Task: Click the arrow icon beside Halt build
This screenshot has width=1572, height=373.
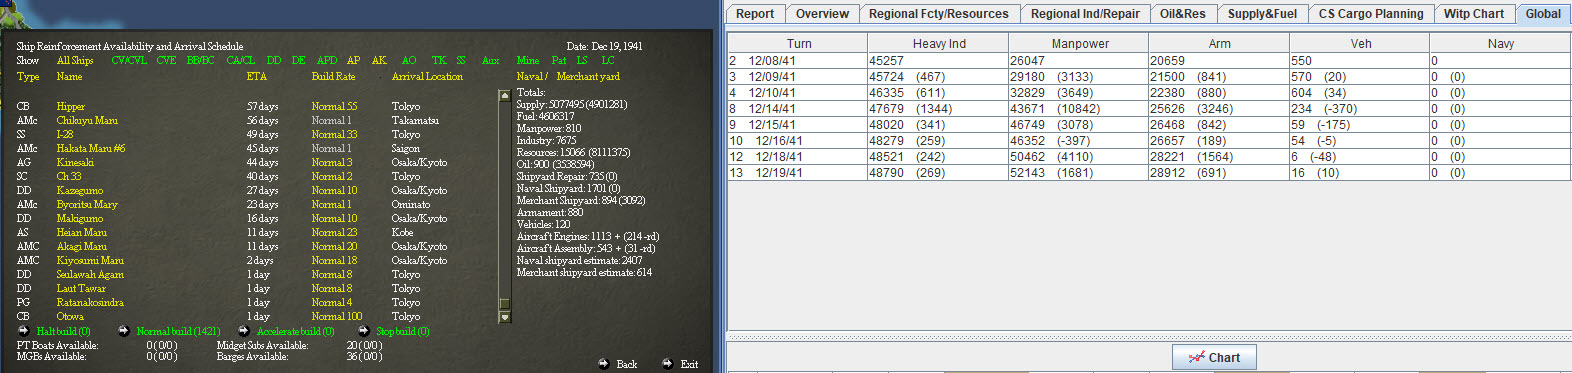Action: 23,331
